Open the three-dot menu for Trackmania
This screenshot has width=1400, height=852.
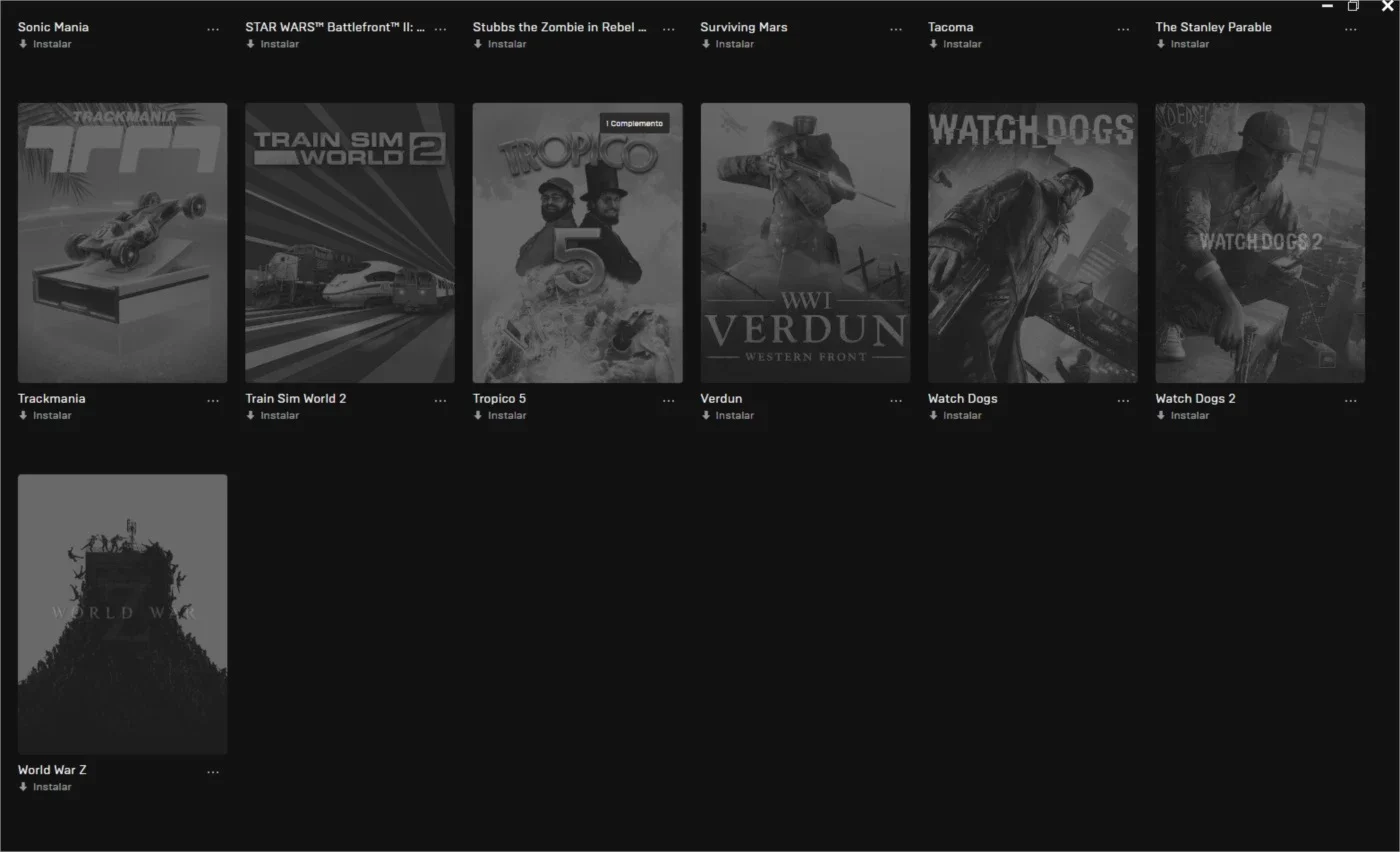tap(213, 401)
